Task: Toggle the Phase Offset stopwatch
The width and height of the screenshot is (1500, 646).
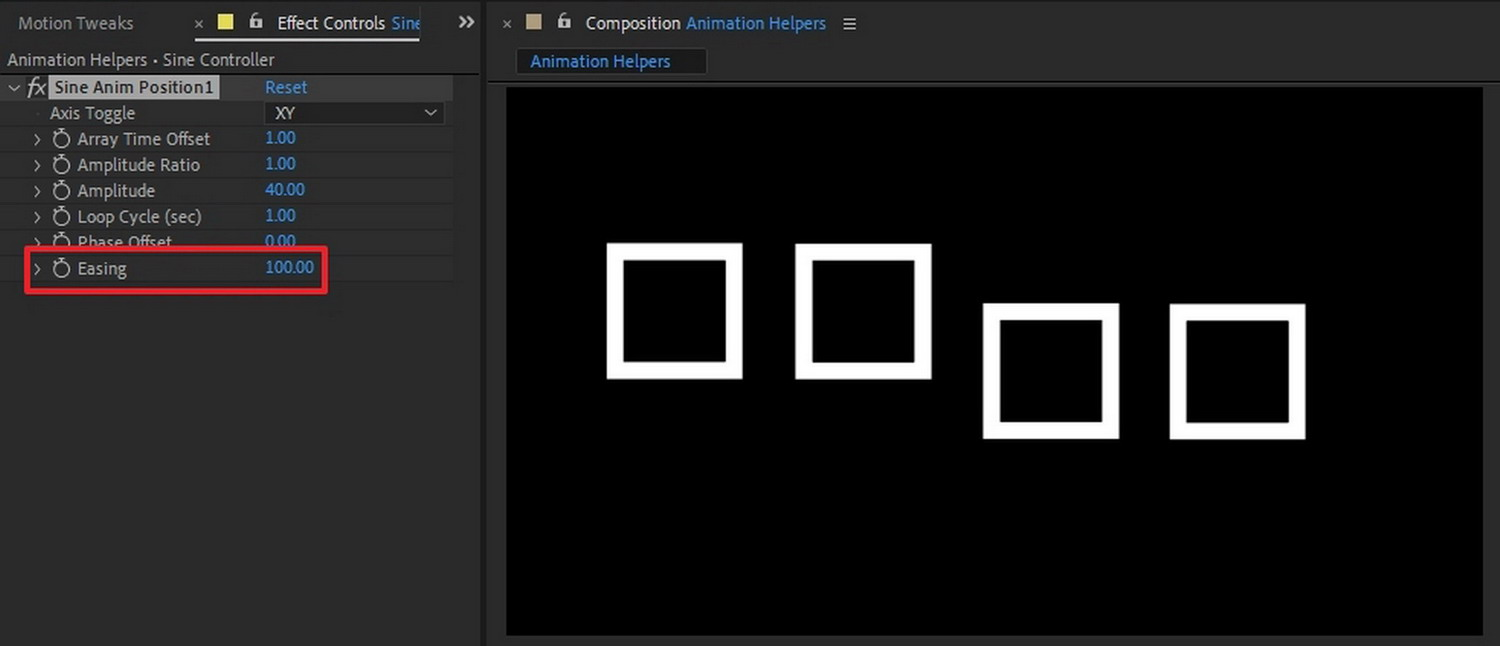Action: click(x=61, y=242)
